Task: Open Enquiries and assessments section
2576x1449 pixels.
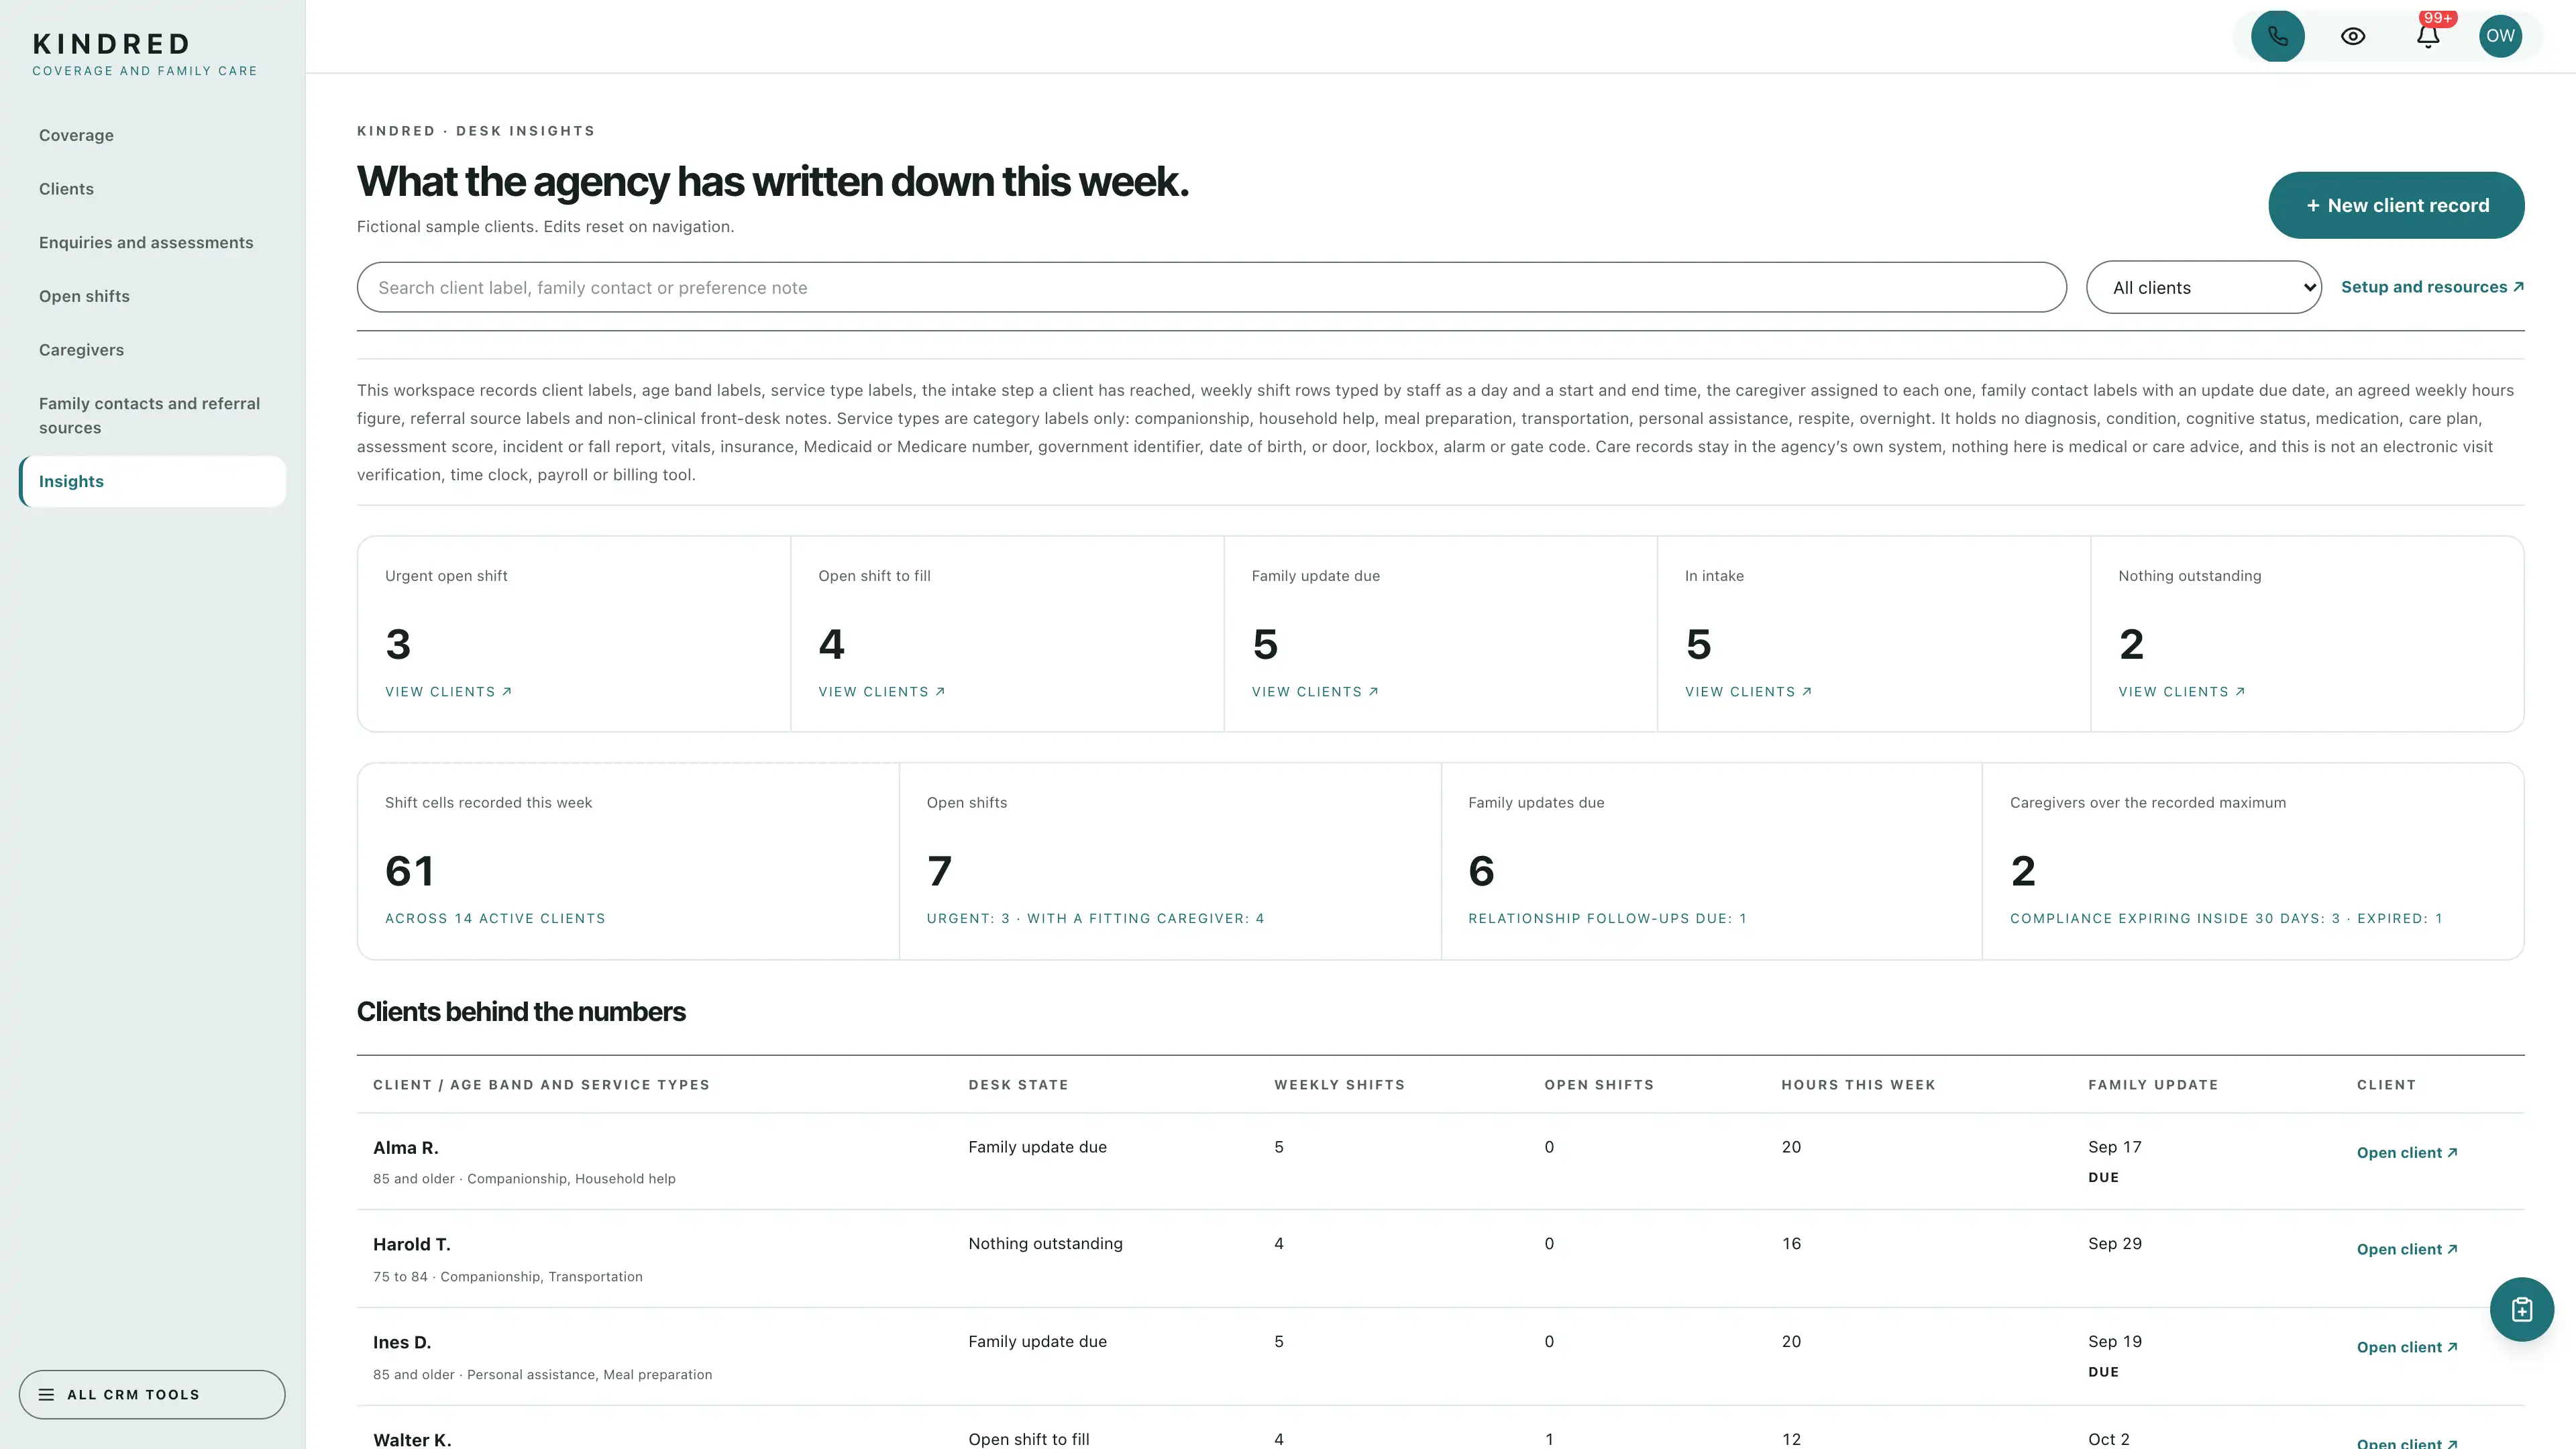Action: (146, 243)
